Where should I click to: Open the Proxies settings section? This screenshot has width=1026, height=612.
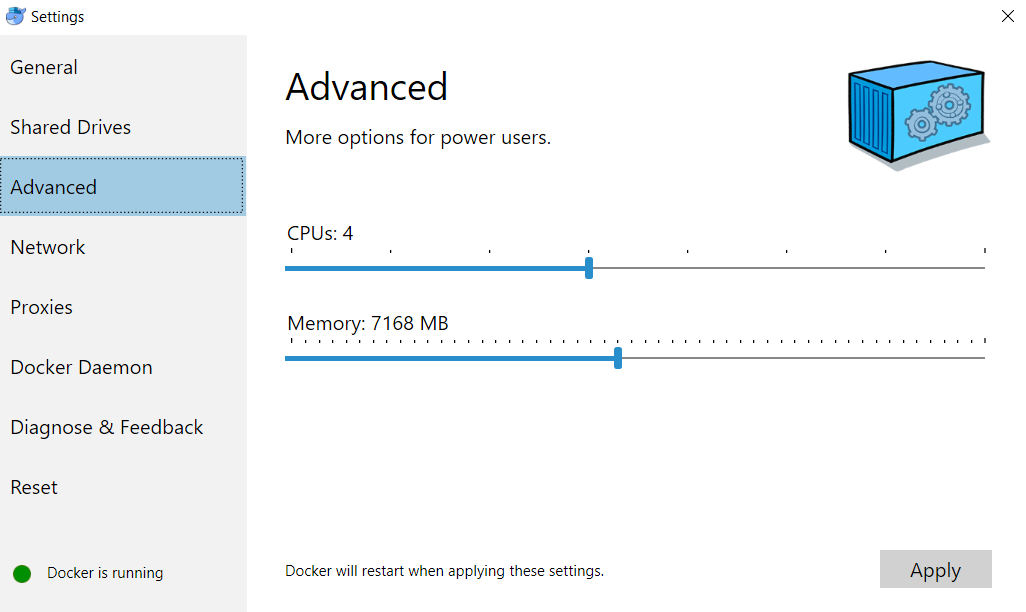point(41,307)
